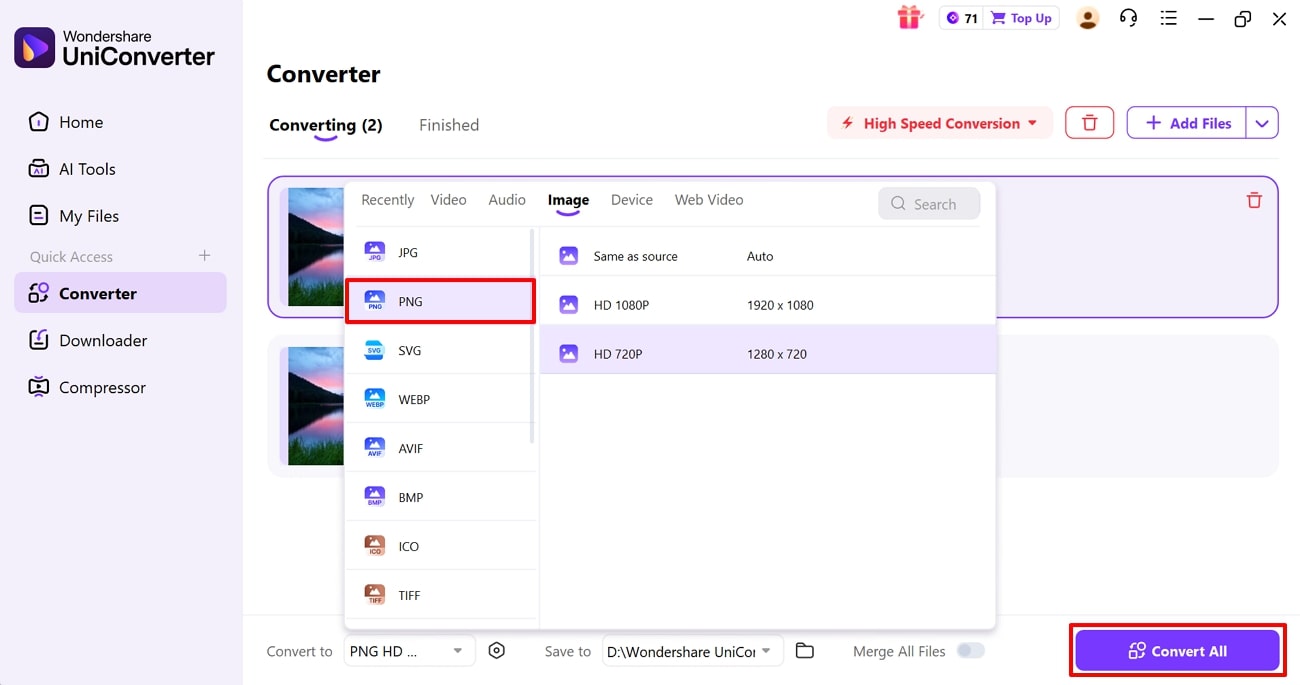Open the Audio format category

point(506,199)
